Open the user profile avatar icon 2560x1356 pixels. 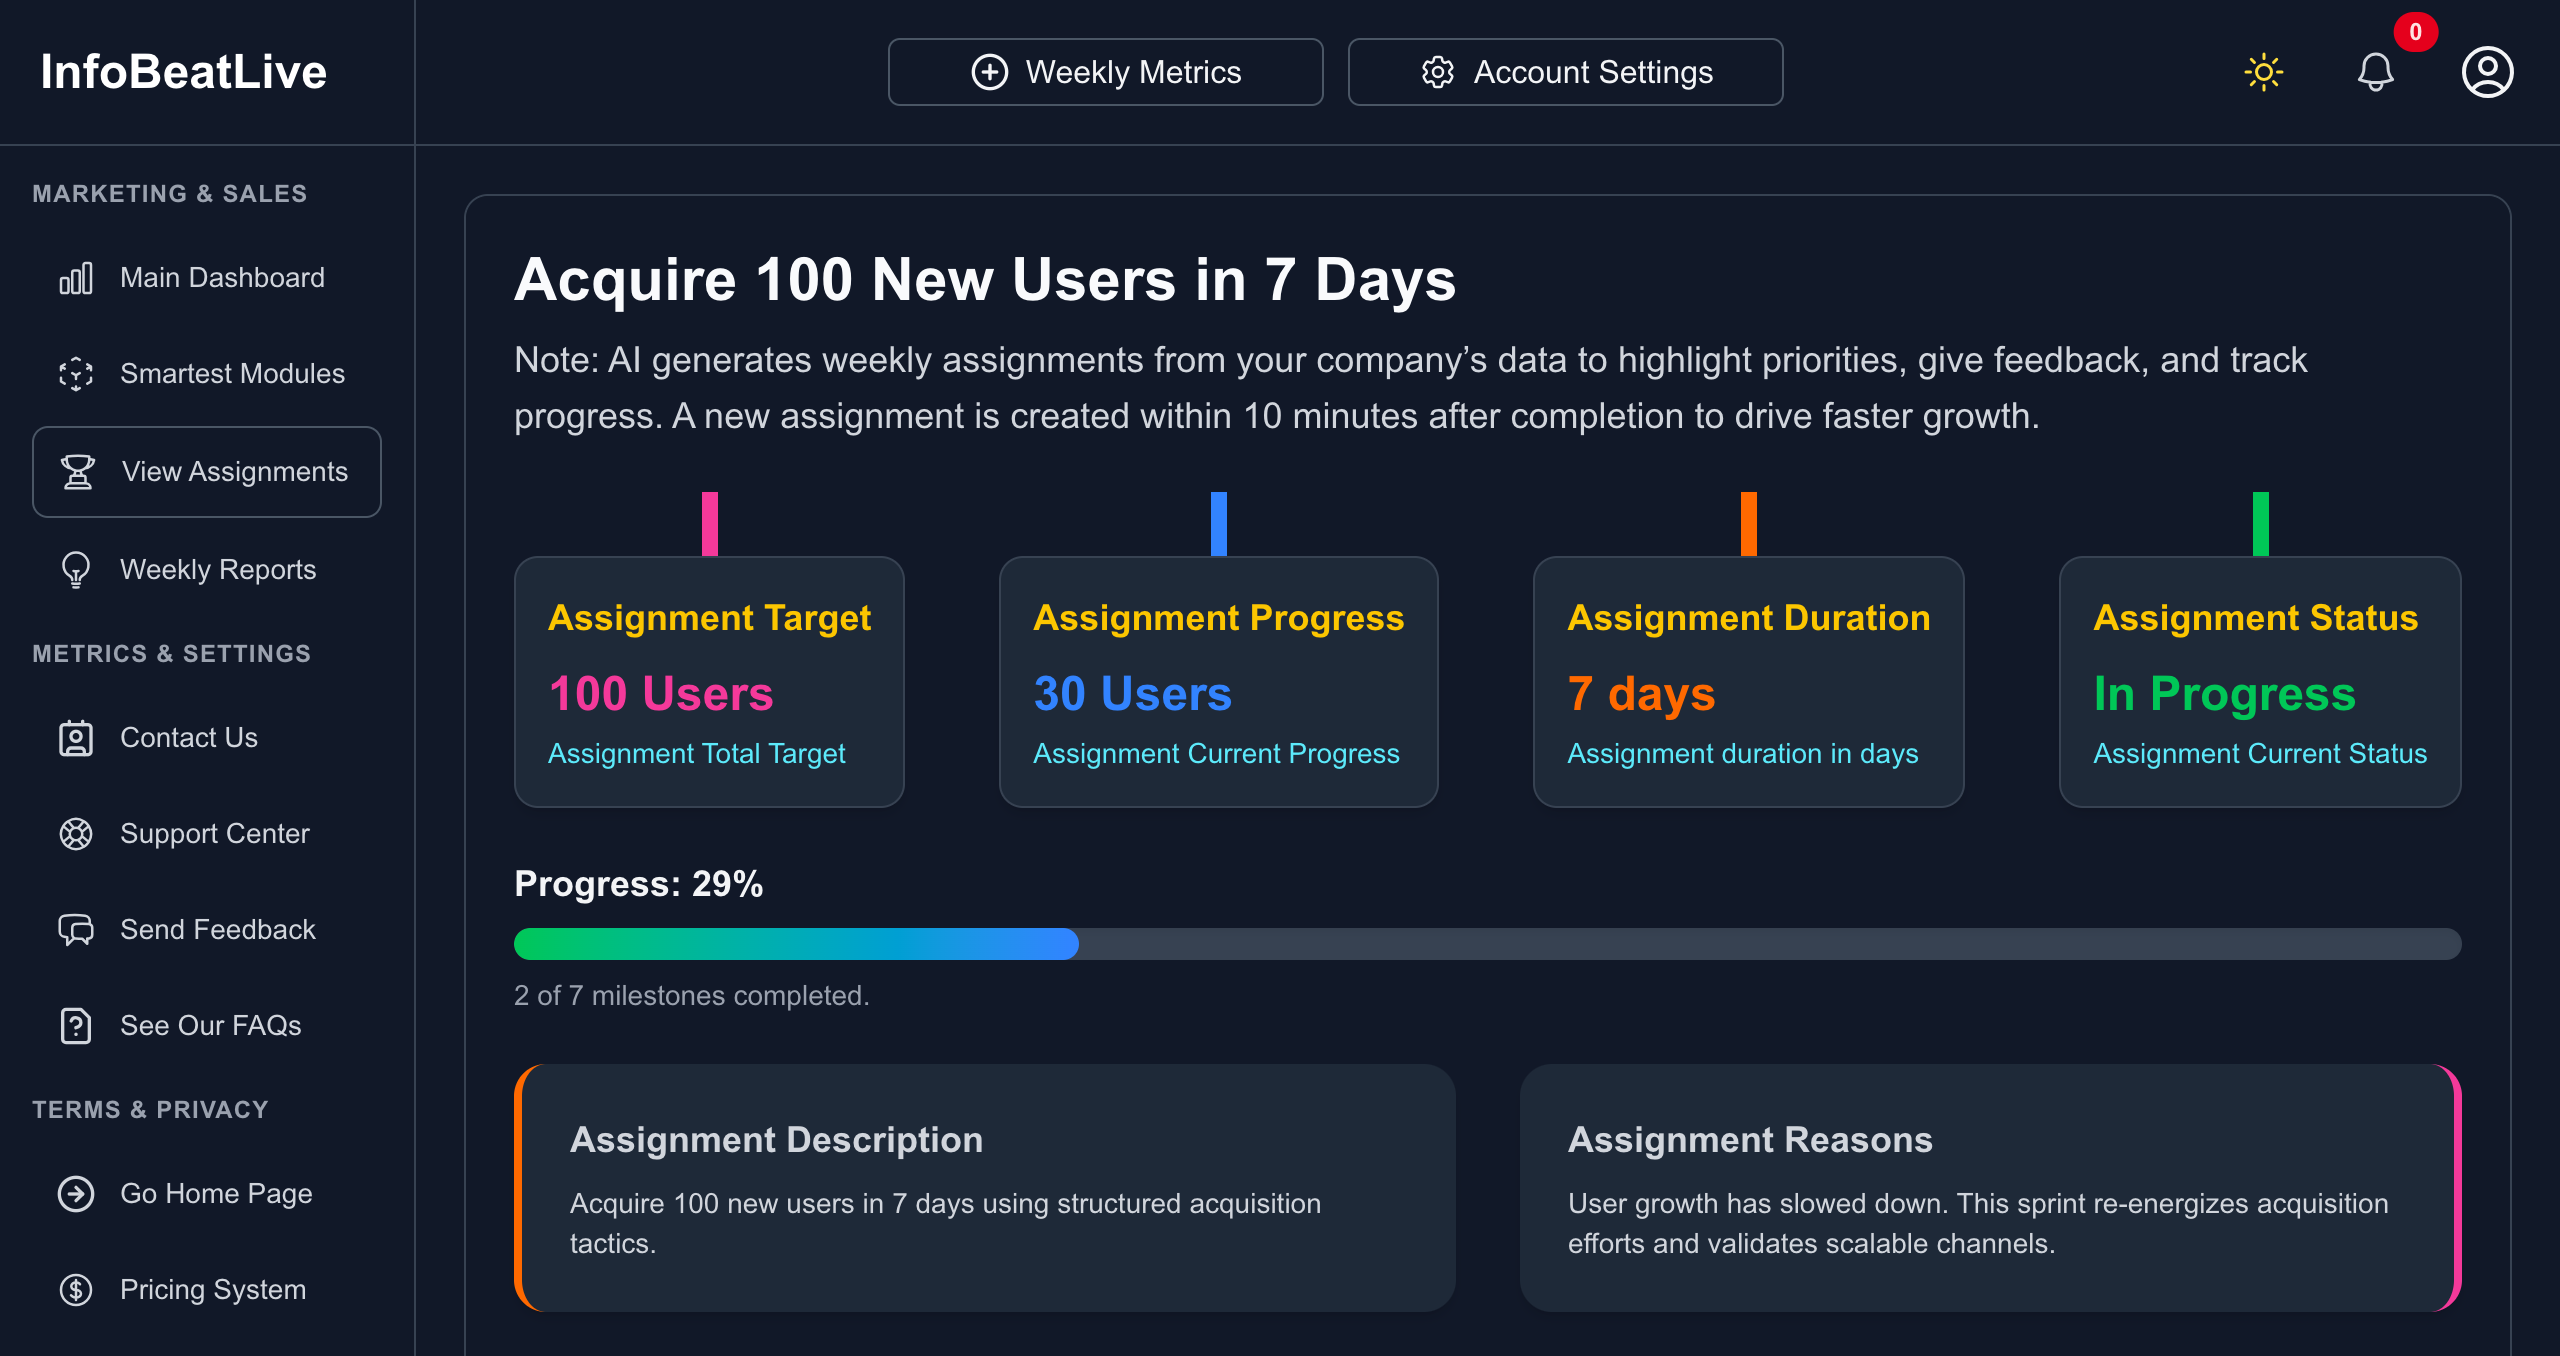pos(2487,72)
